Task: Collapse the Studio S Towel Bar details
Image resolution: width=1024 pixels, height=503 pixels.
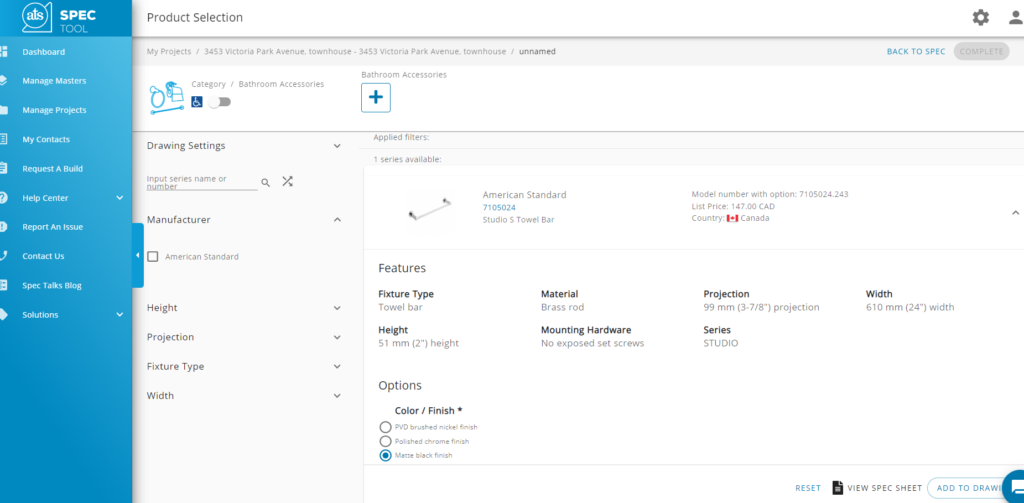Action: tap(1015, 212)
